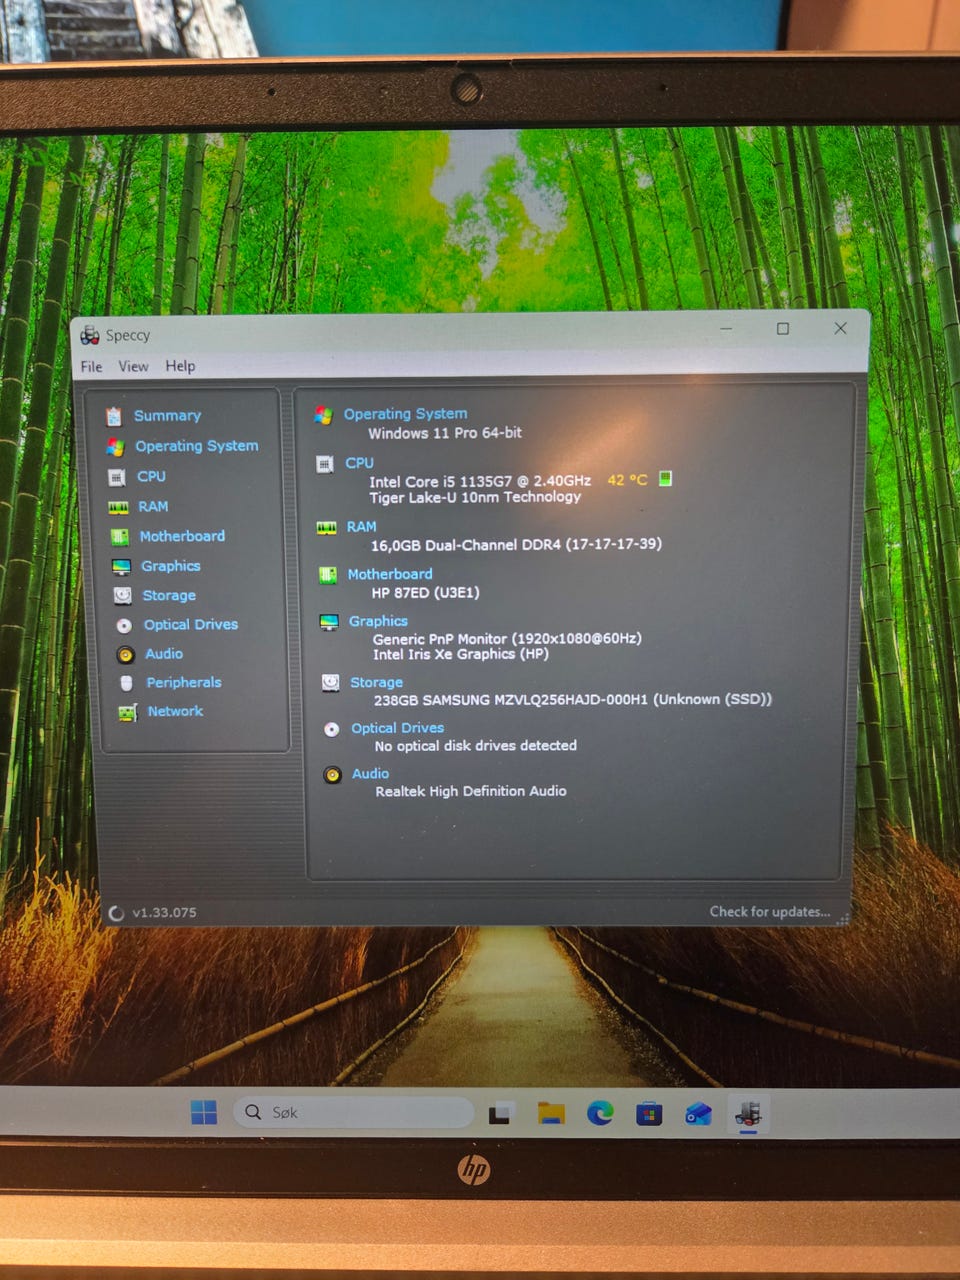
Task: Click the Windows flag icon in the summary panel
Action: 323,415
